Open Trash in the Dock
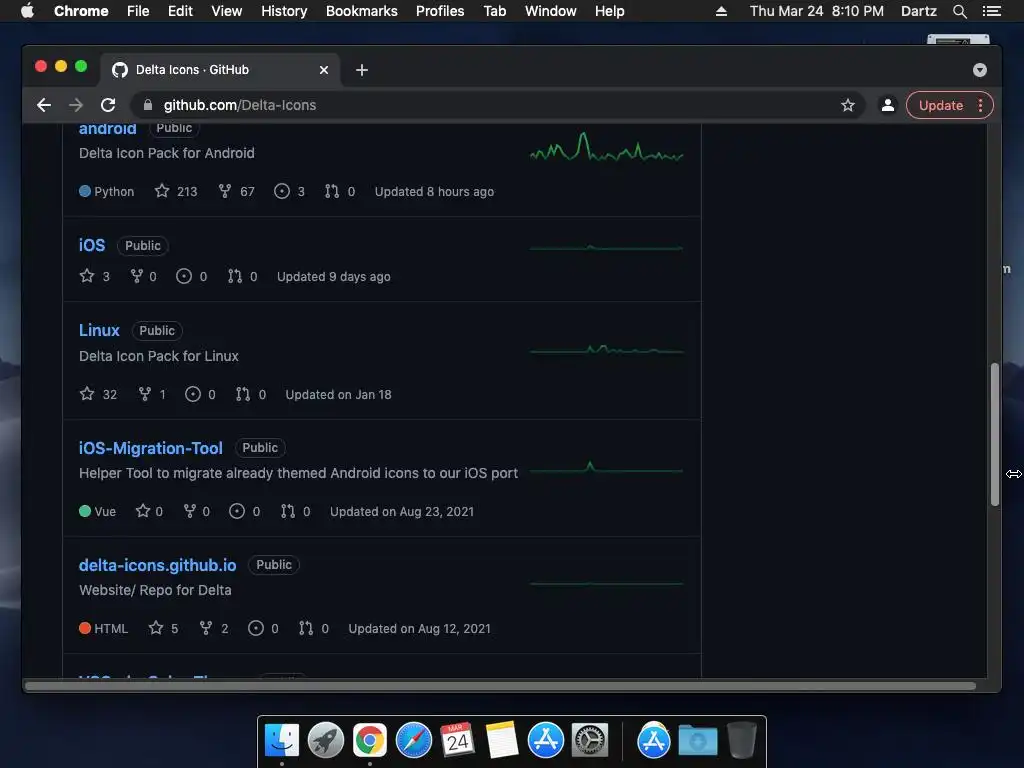1024x768 pixels. pyautogui.click(x=742, y=740)
